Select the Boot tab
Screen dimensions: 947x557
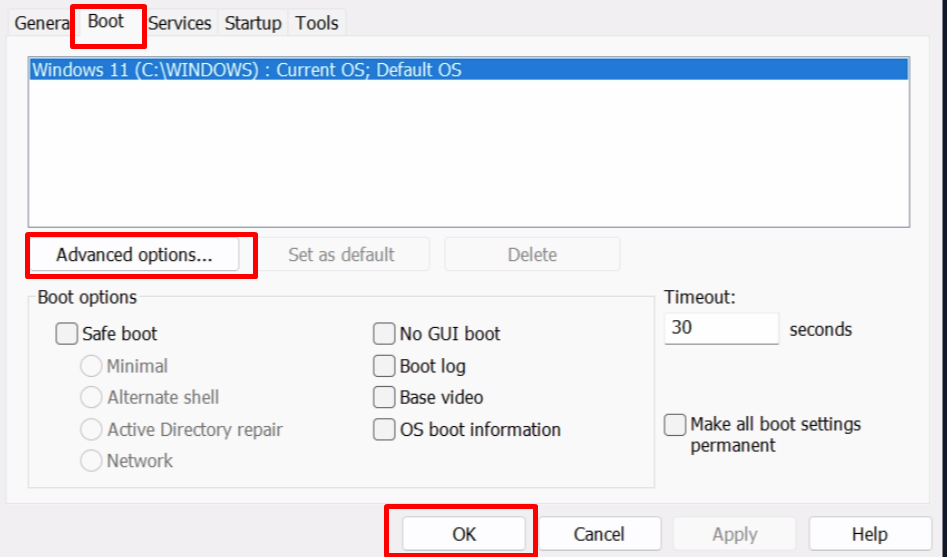[x=106, y=22]
